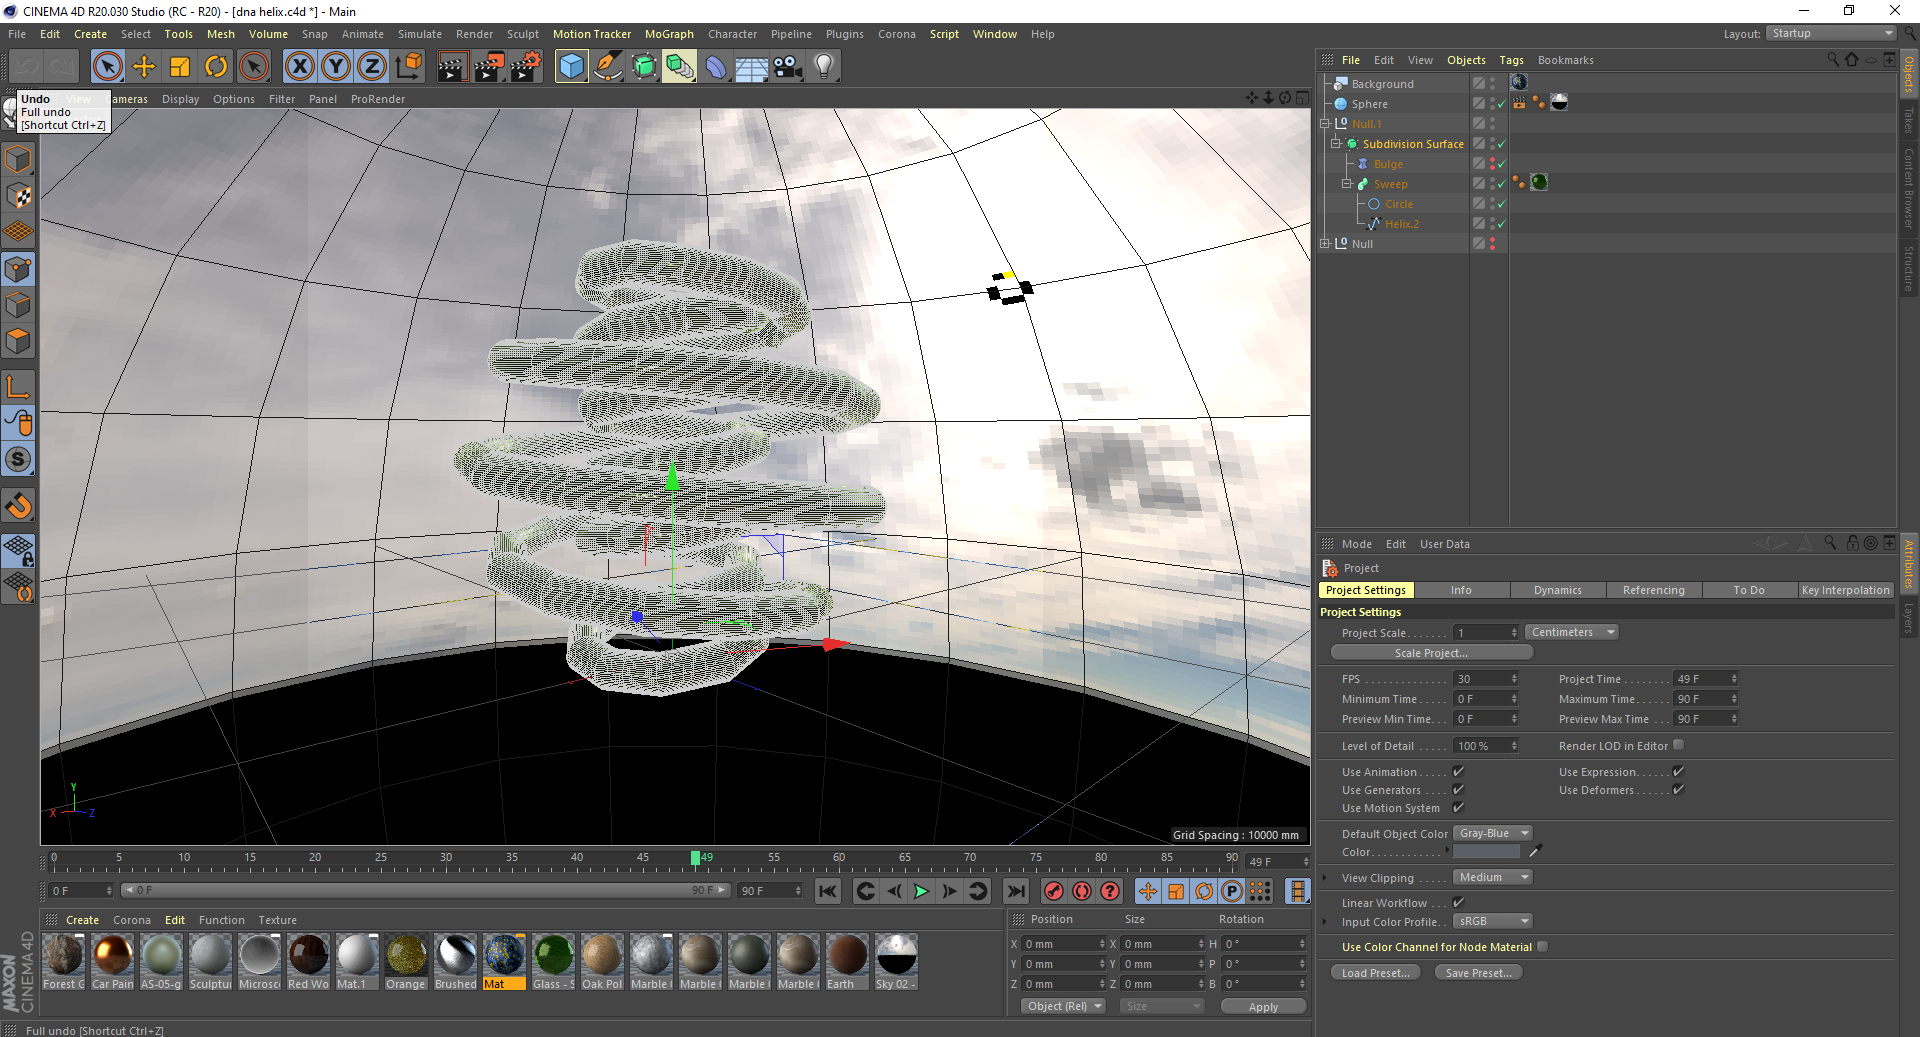This screenshot has width=1920, height=1037.
Task: Go to start of timeline
Action: tap(828, 891)
